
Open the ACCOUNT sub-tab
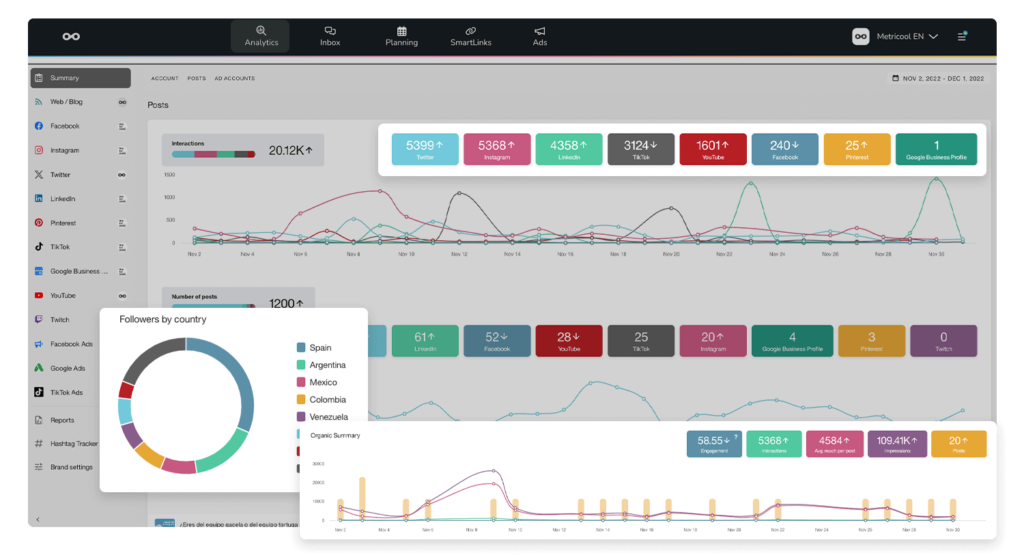coord(165,78)
